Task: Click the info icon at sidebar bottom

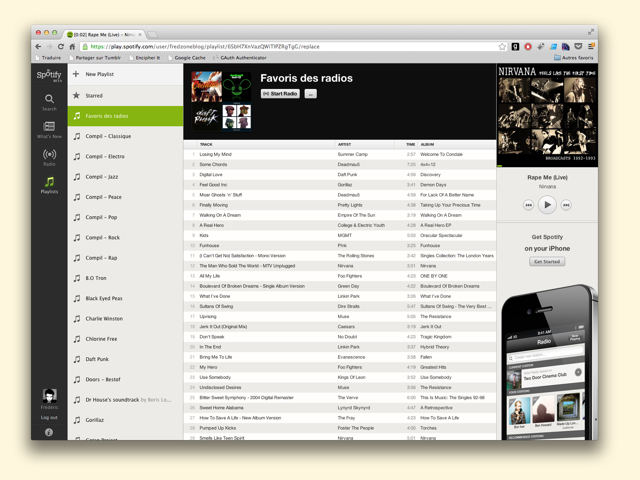Action: point(49,432)
